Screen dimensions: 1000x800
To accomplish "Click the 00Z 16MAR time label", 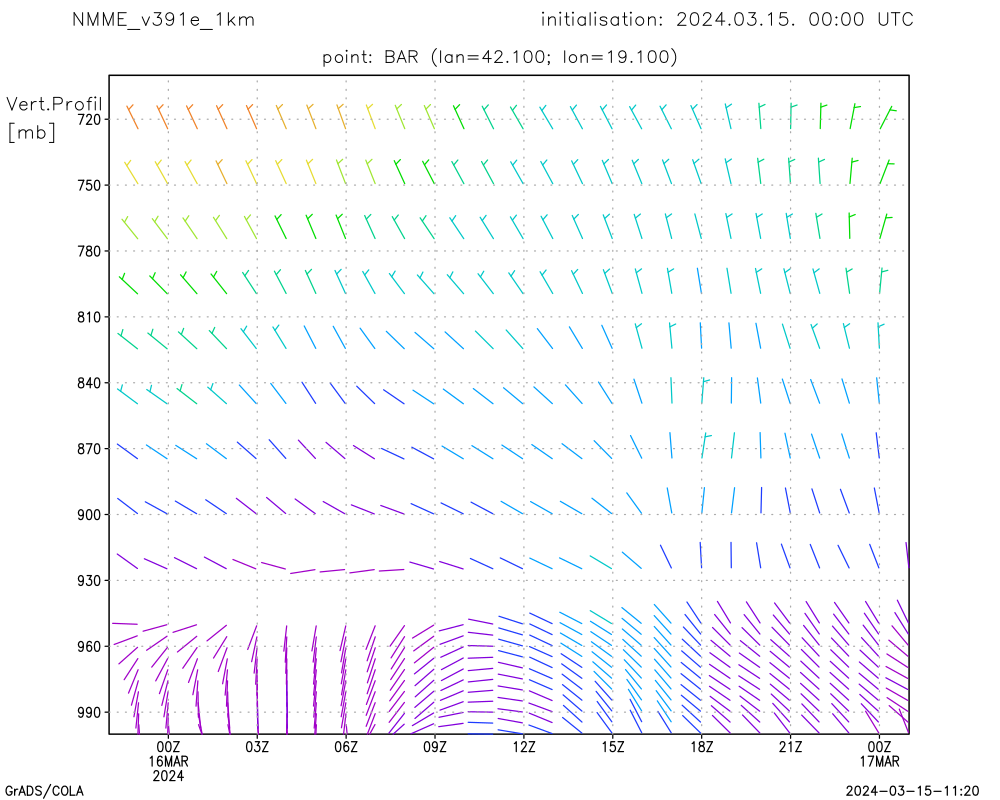I will (x=168, y=754).
